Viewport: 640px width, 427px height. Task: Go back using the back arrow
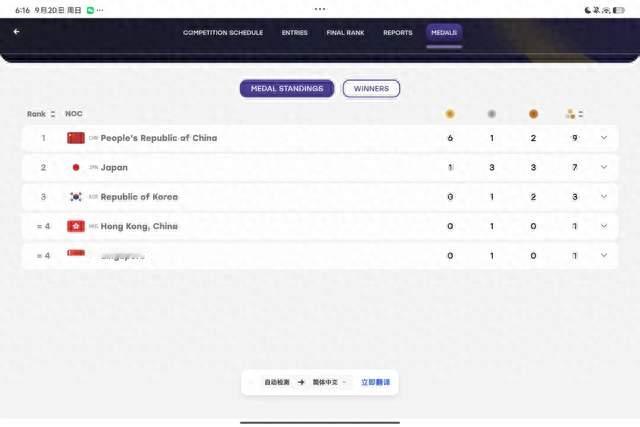pyautogui.click(x=16, y=31)
